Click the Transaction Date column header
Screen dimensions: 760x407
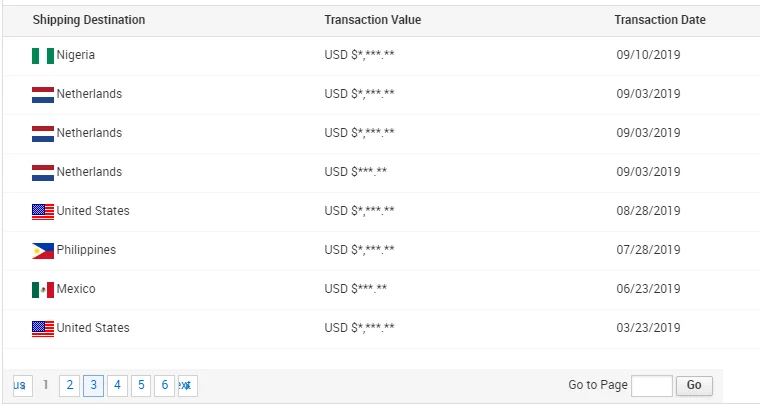(x=660, y=20)
